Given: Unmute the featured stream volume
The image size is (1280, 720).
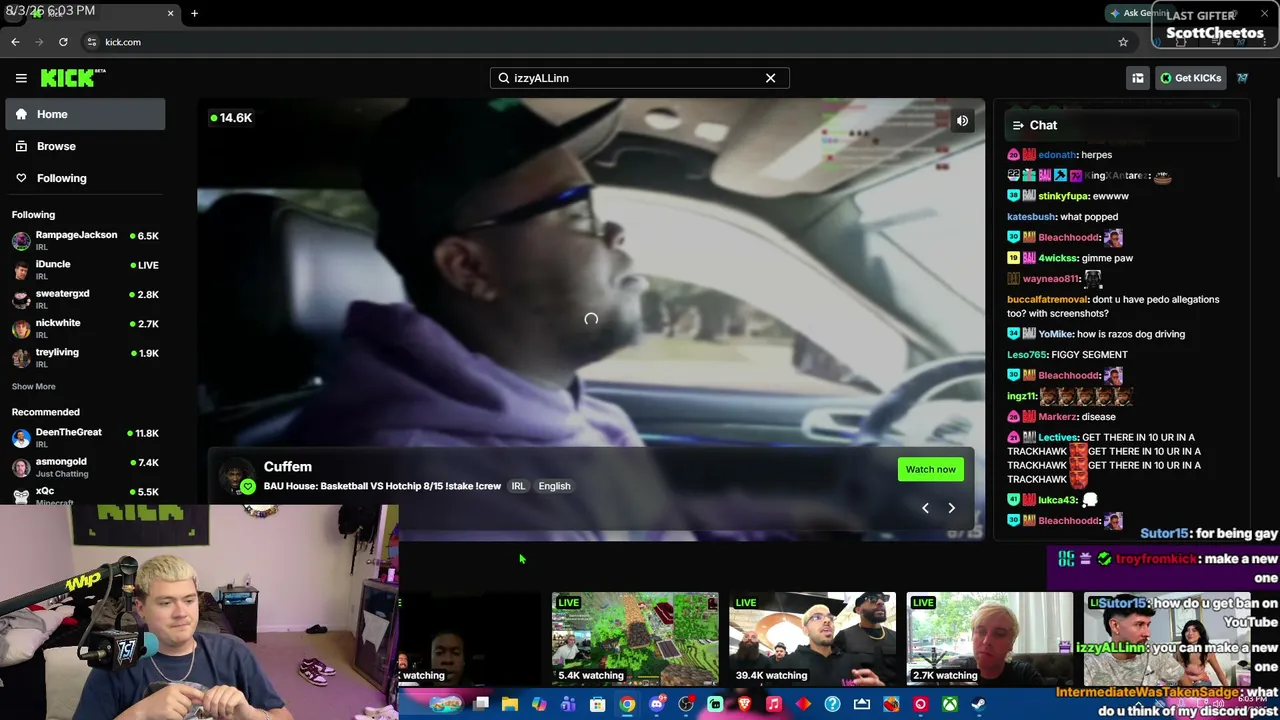Looking at the screenshot, I should click(962, 121).
